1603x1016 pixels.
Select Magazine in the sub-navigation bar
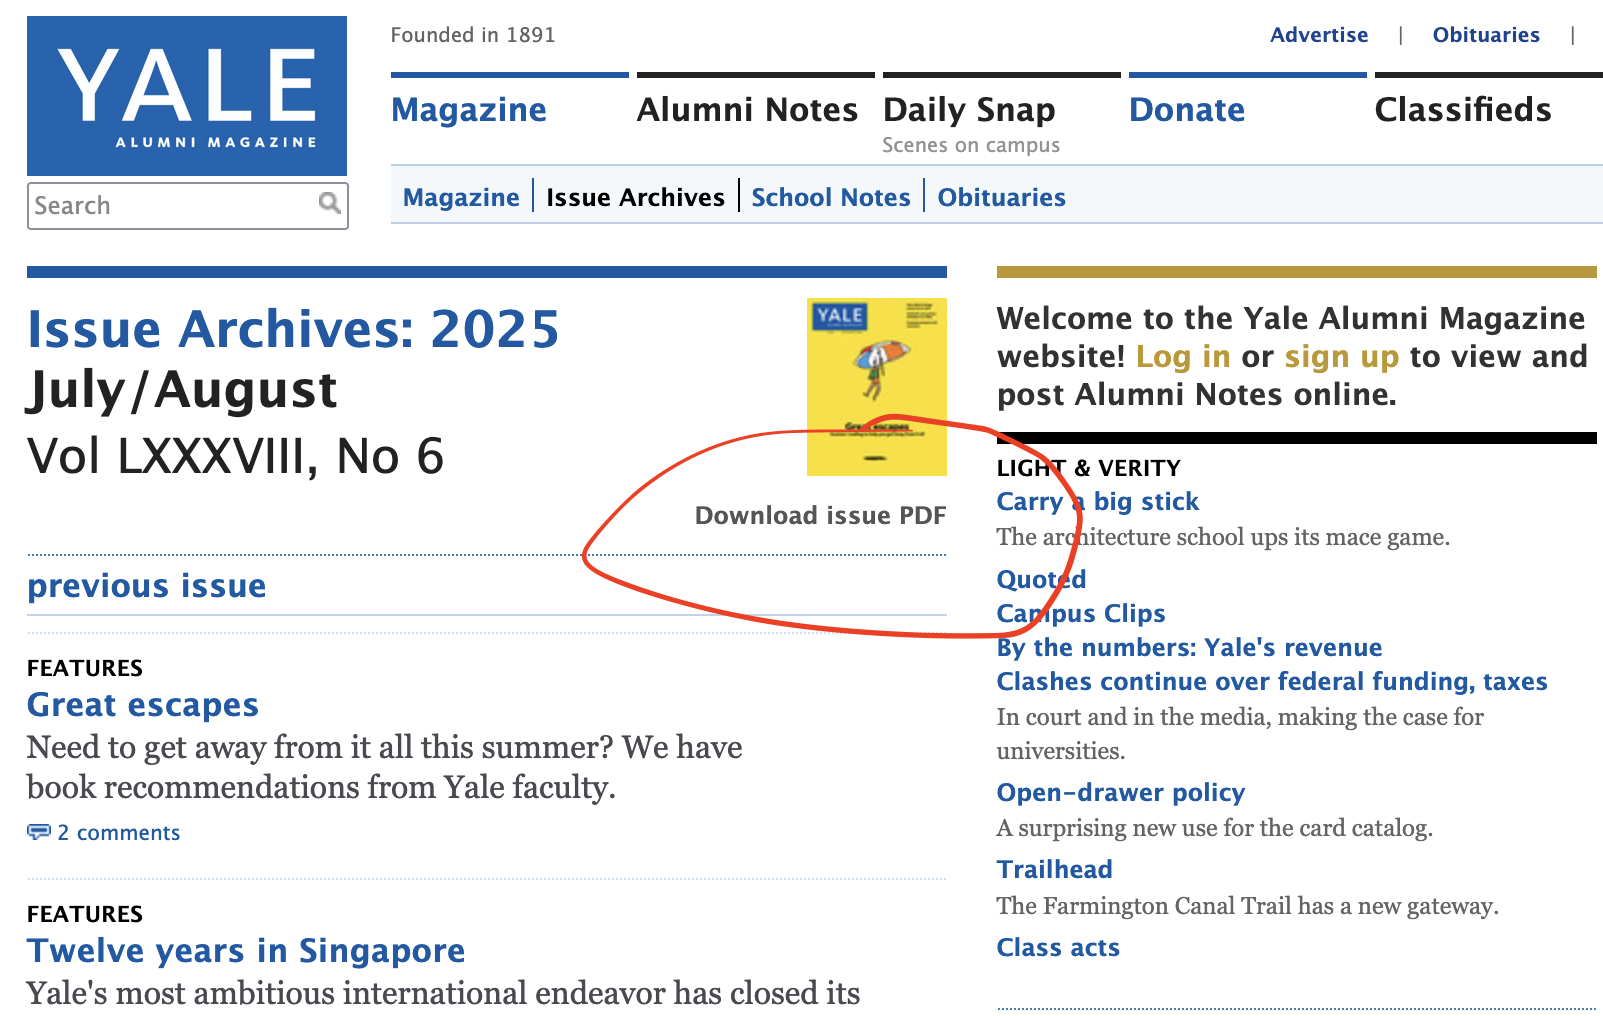461,197
